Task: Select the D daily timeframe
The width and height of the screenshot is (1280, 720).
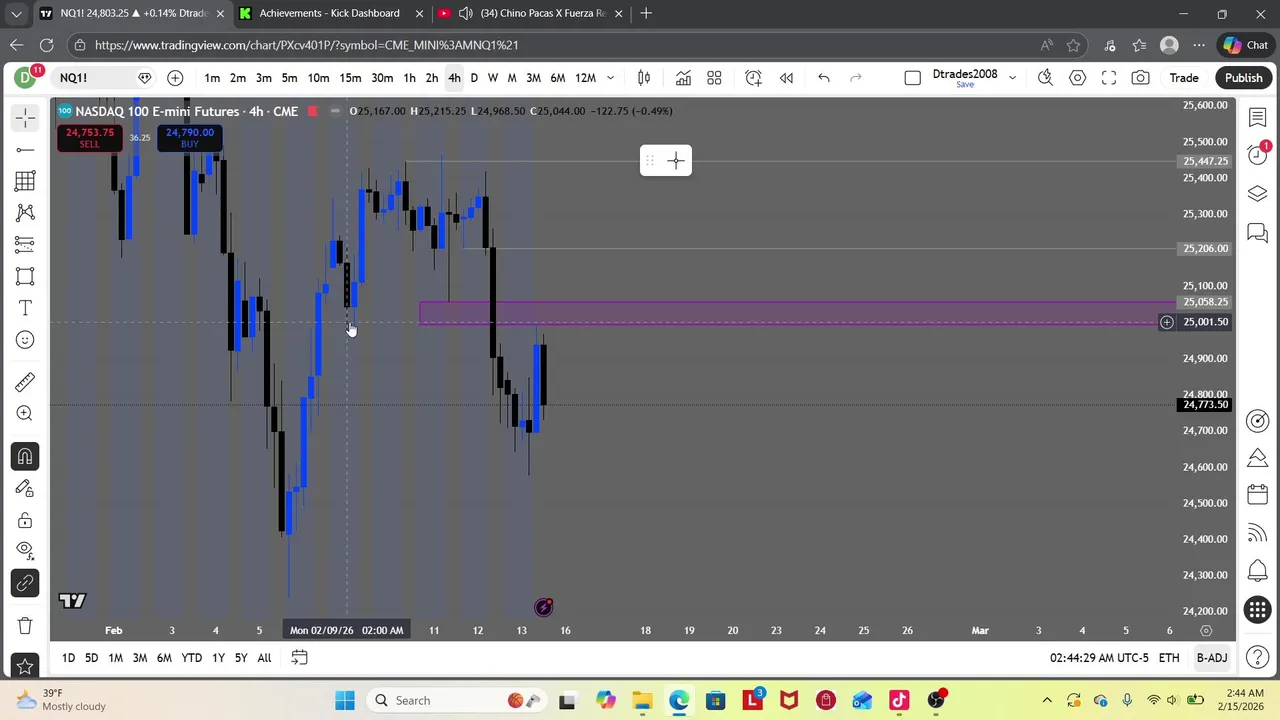Action: [x=474, y=78]
